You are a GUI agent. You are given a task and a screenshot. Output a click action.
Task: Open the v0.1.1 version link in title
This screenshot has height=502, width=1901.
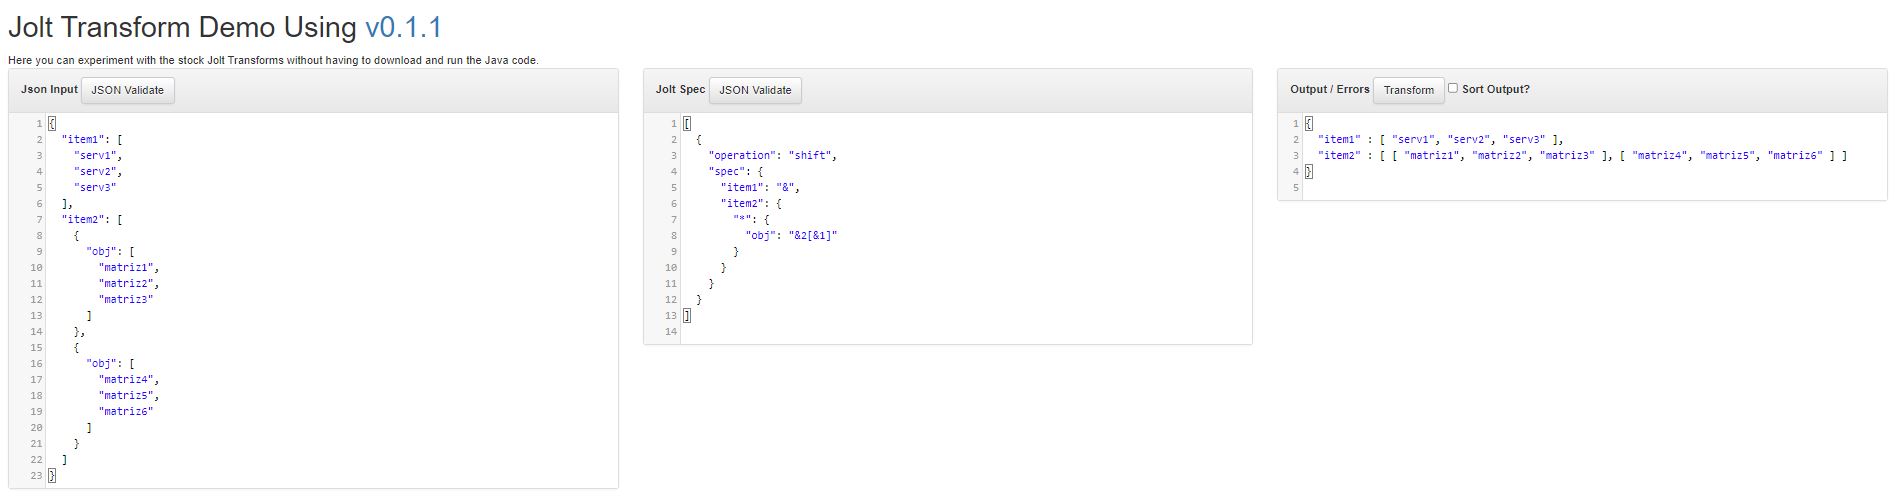tap(403, 27)
